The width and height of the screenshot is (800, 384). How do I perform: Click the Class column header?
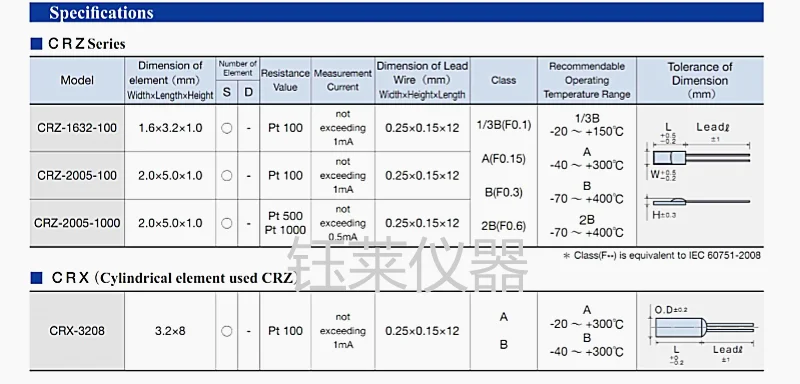tap(504, 80)
